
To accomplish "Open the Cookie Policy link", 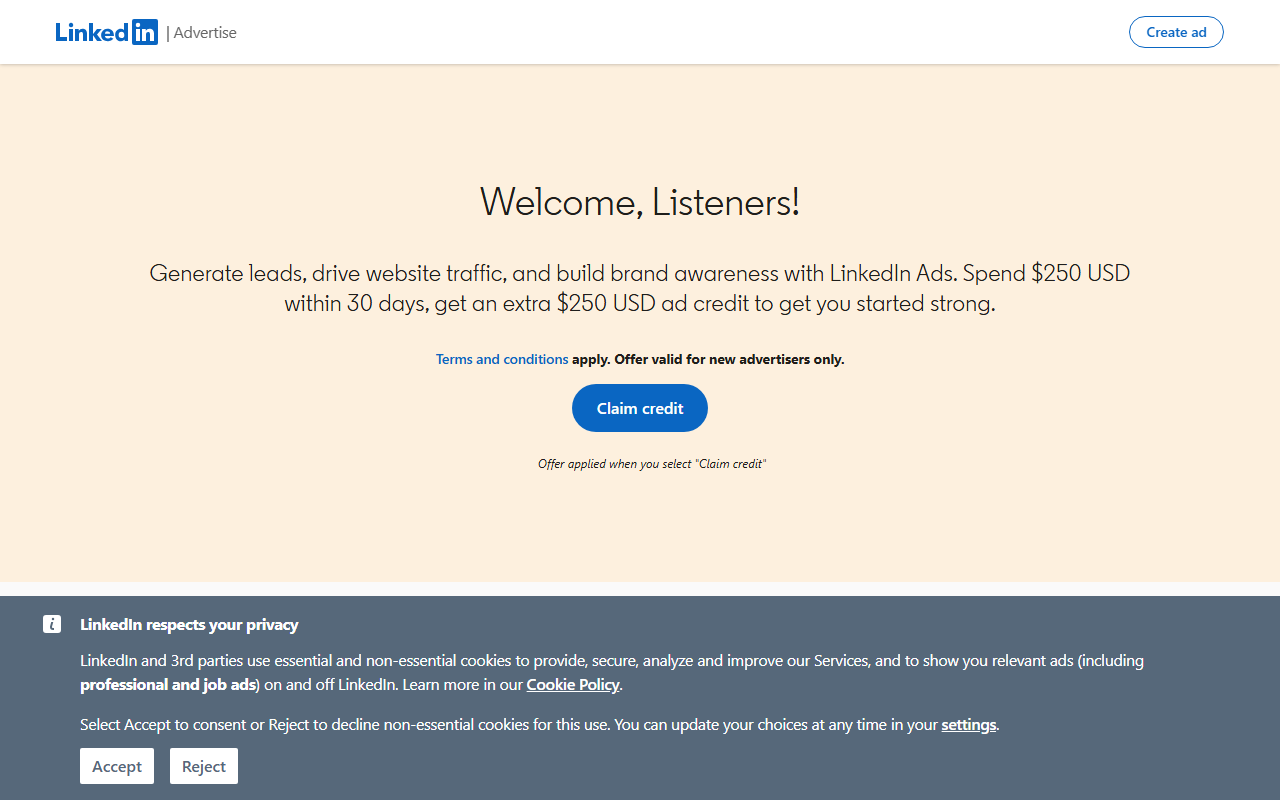I will (573, 685).
